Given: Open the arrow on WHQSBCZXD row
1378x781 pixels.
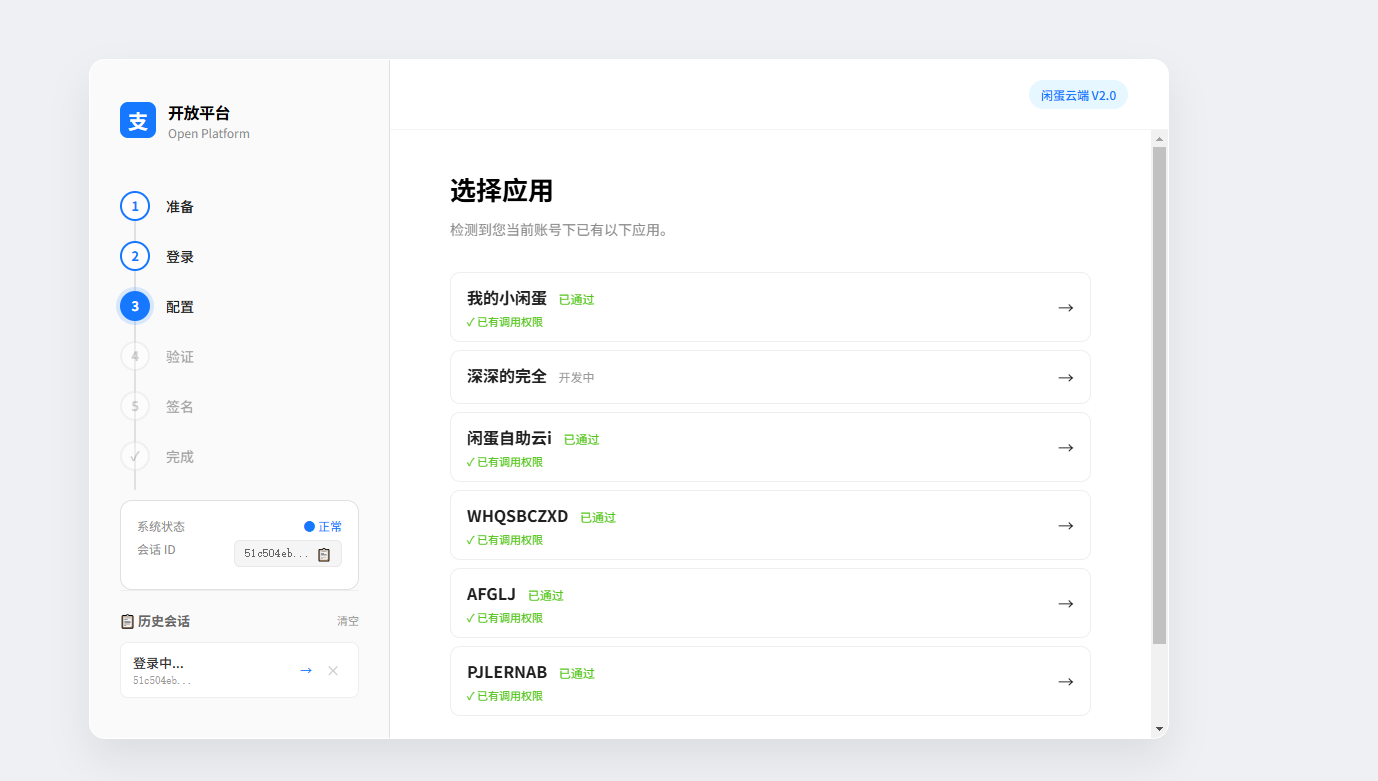Looking at the screenshot, I should coord(1066,525).
